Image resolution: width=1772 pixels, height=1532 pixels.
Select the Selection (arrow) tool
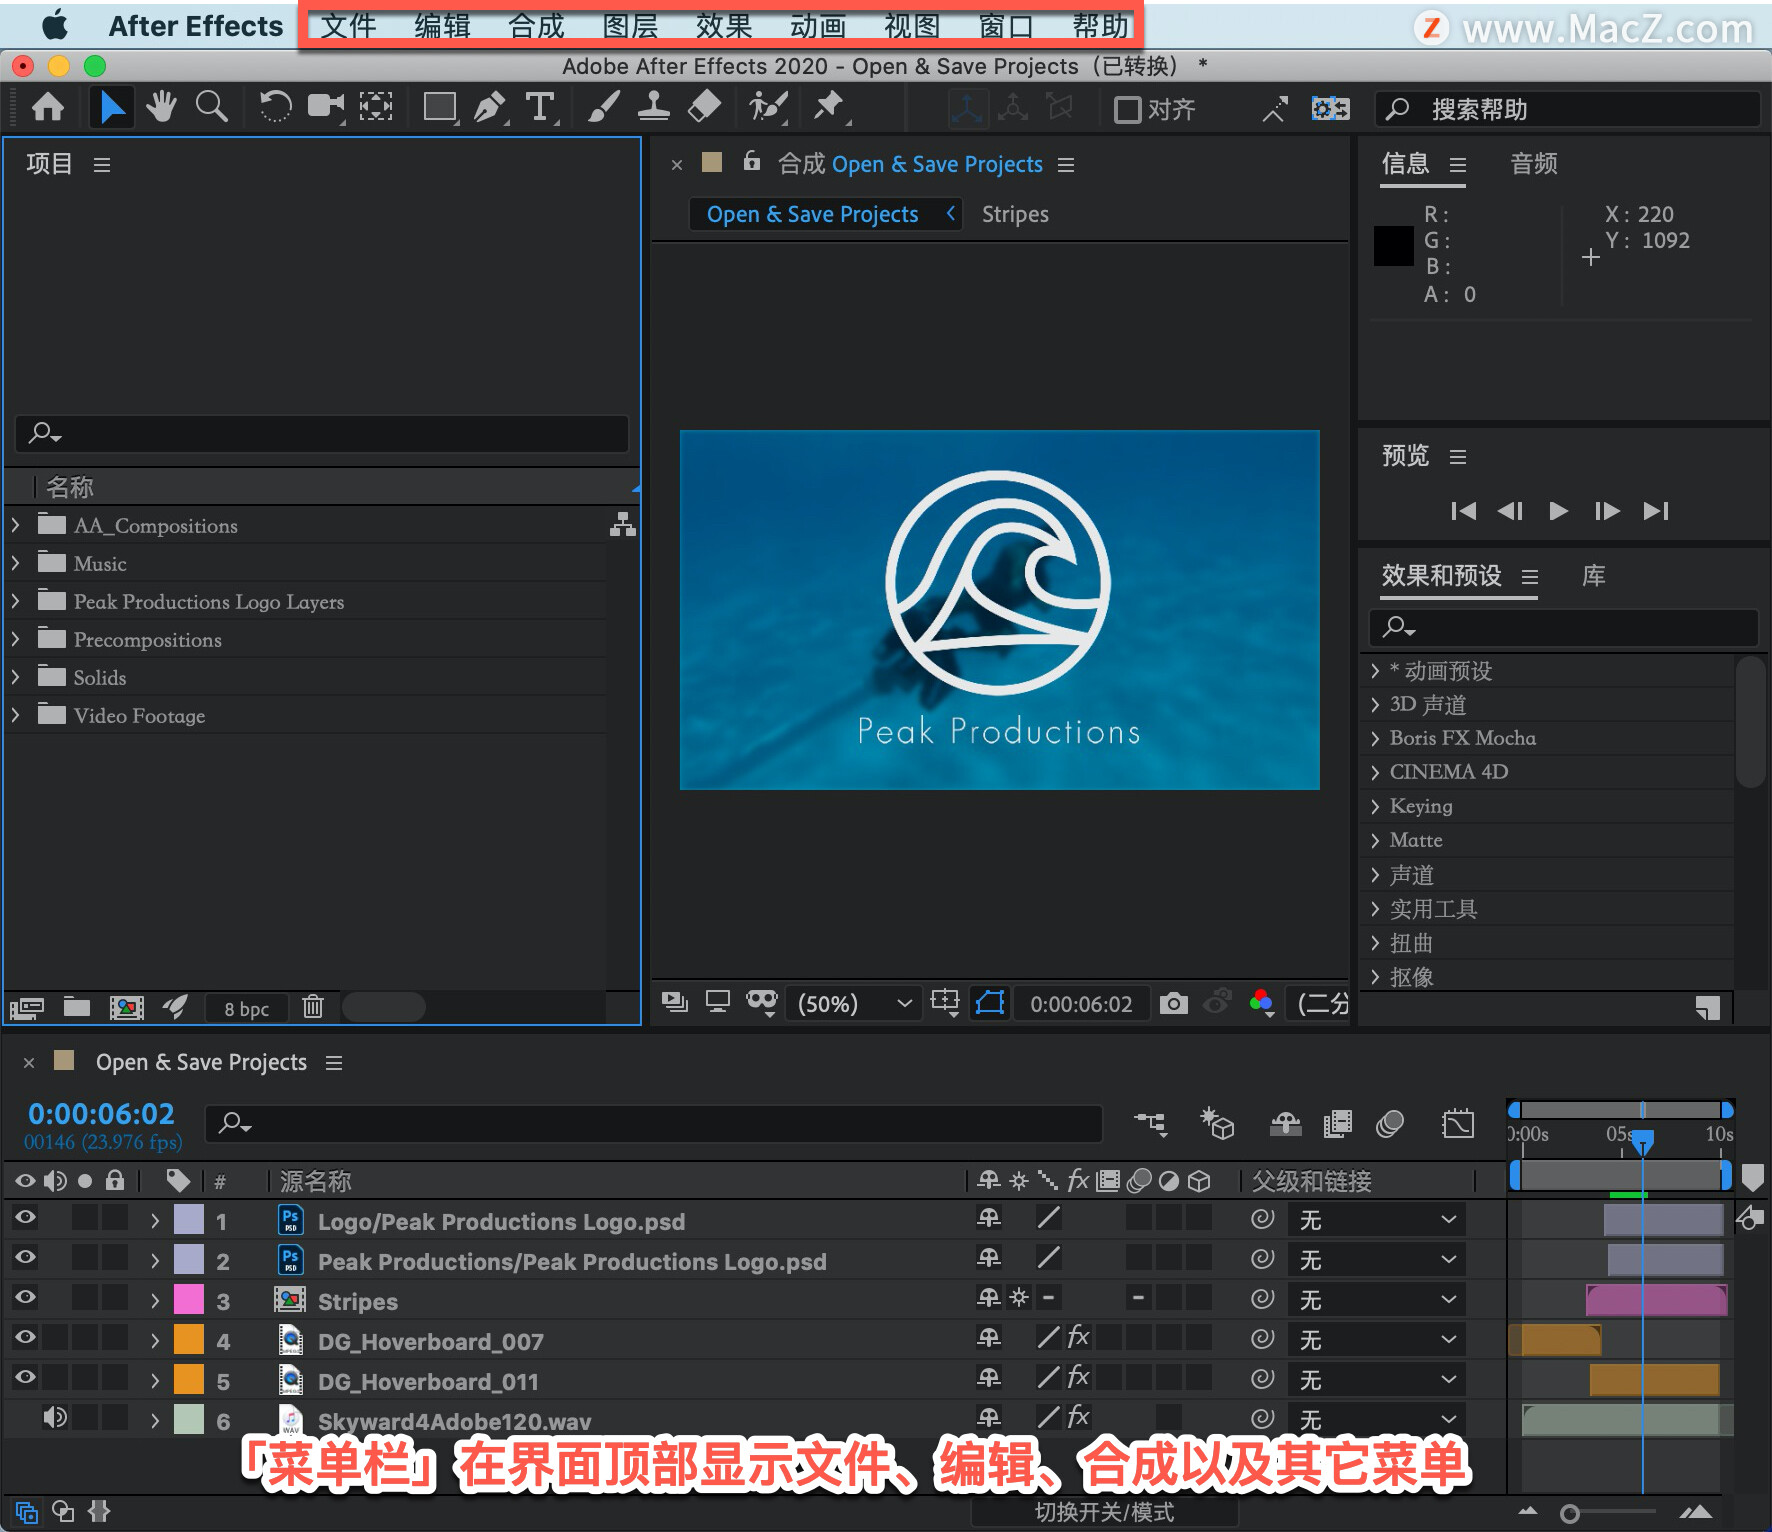pyautogui.click(x=112, y=107)
